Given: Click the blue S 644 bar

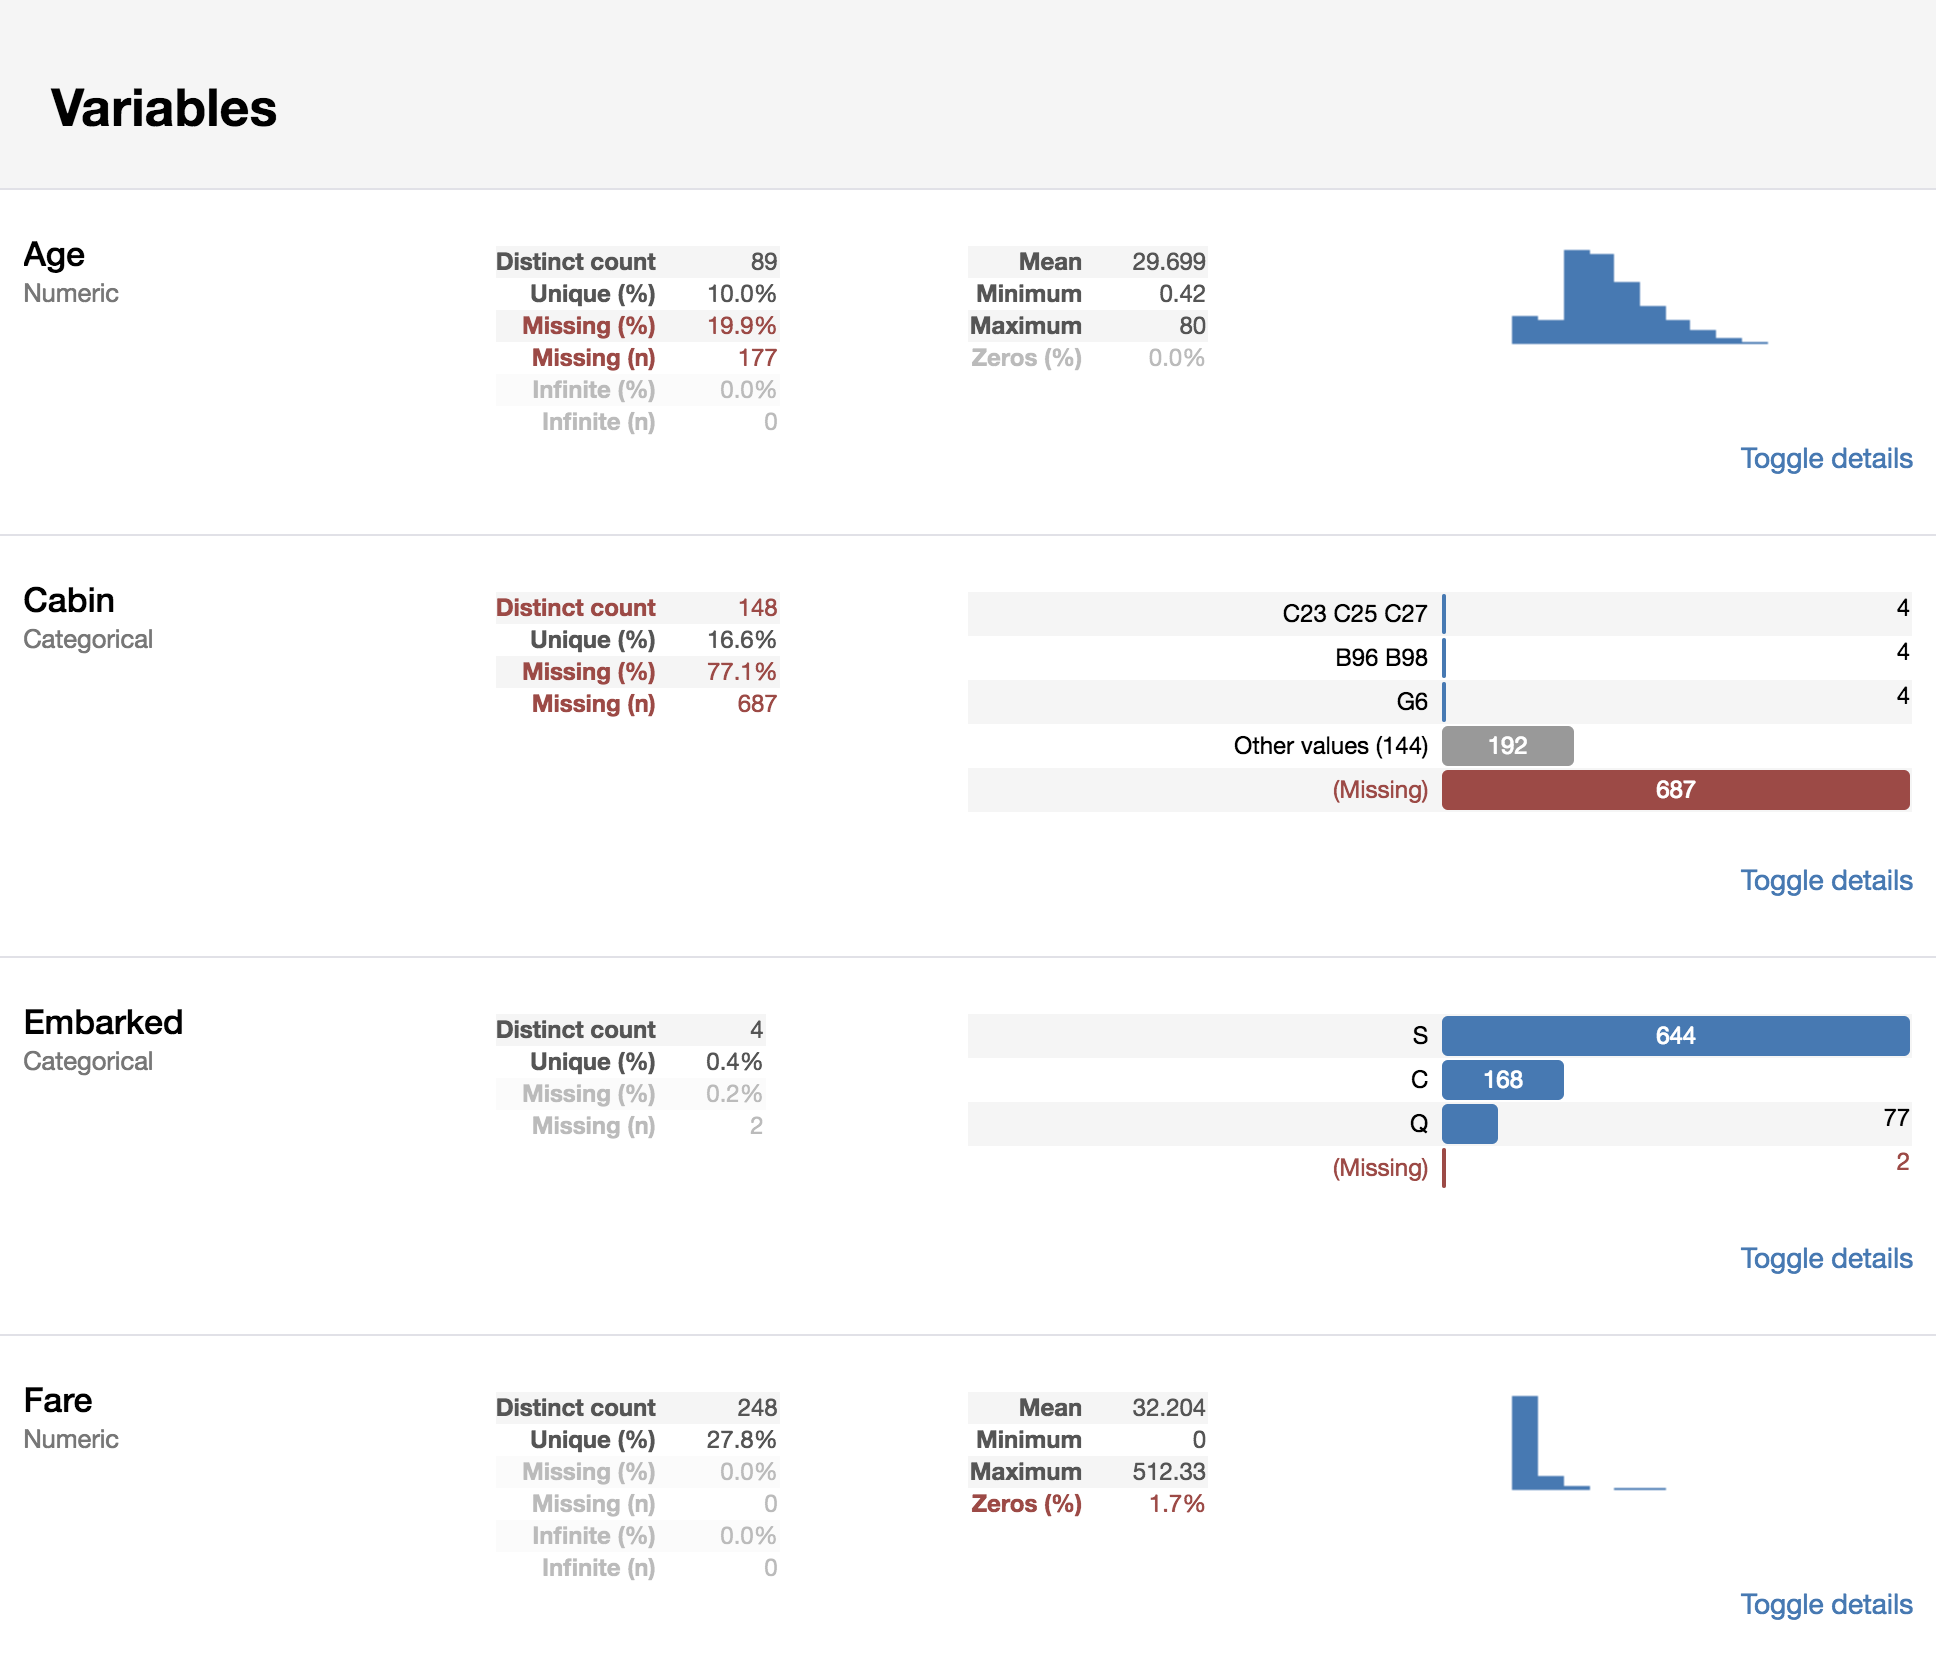Looking at the screenshot, I should [1675, 1036].
